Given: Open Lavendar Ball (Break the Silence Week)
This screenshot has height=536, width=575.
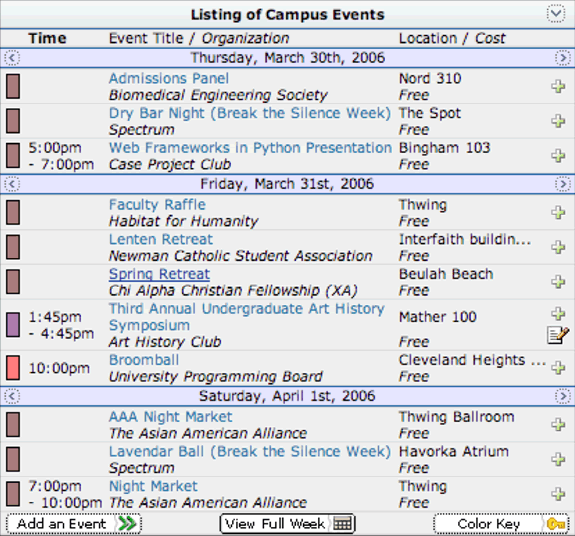Looking at the screenshot, I should tap(250, 452).
